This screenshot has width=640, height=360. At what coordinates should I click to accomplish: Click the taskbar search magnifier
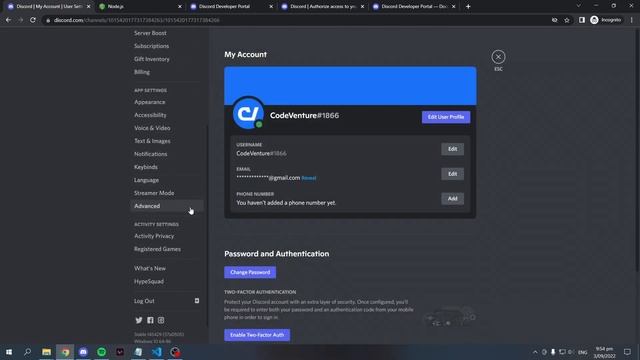click(x=27, y=352)
